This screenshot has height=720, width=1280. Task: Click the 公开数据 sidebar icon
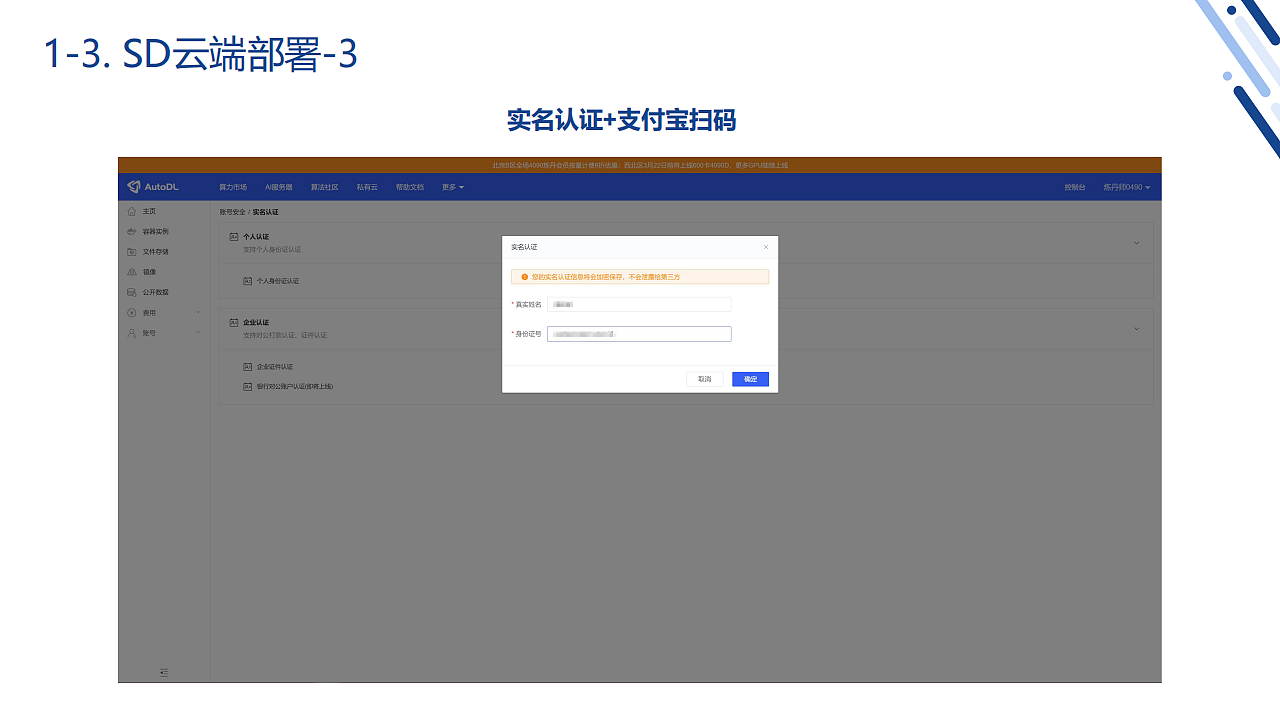(x=132, y=292)
